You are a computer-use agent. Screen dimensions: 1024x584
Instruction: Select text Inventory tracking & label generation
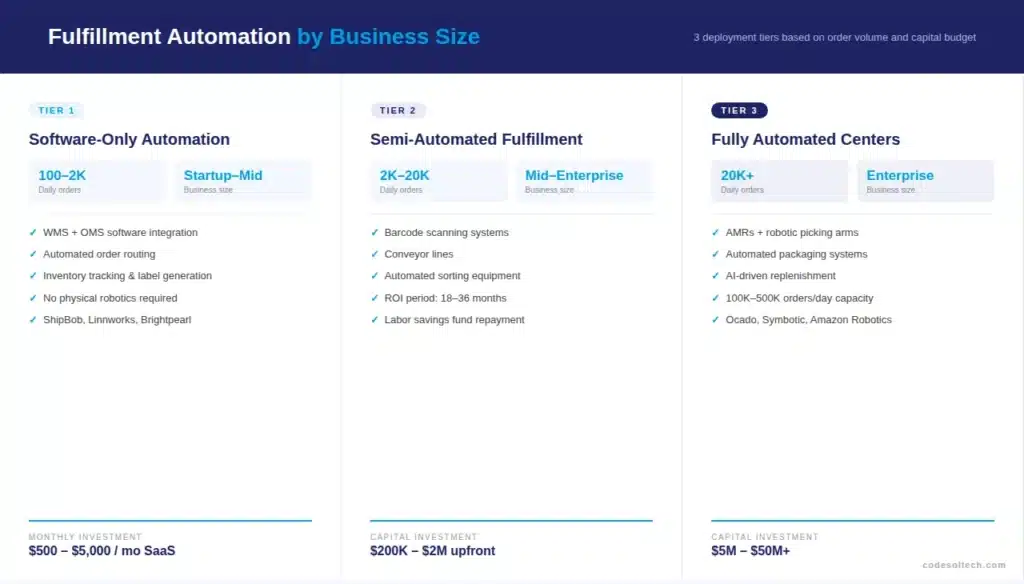tap(127, 276)
